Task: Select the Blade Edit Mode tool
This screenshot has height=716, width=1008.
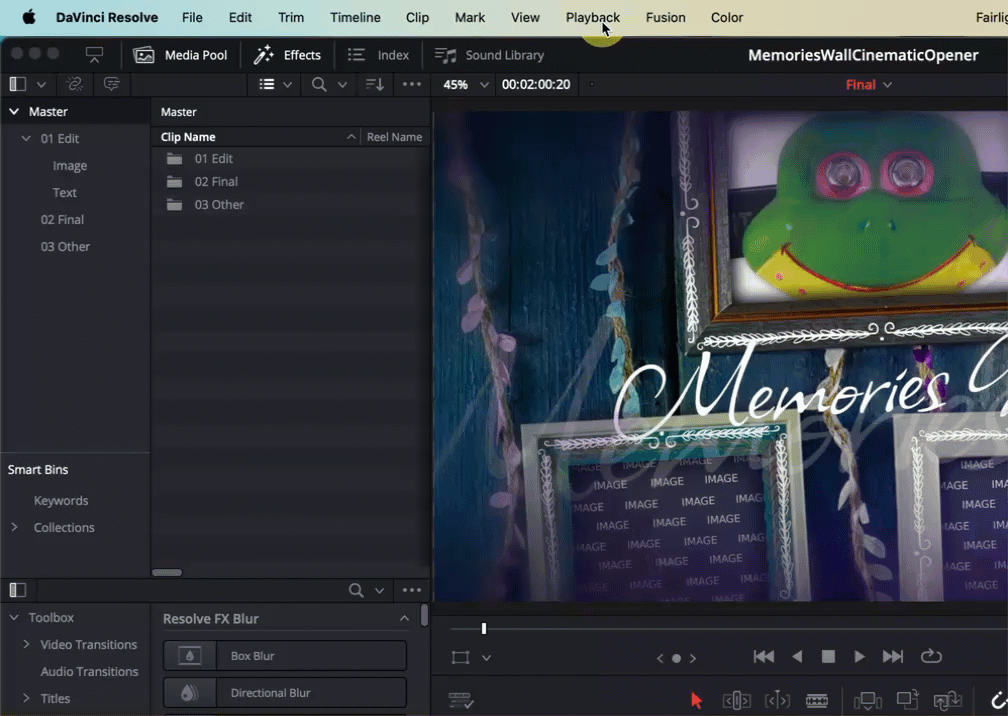Action: pyautogui.click(x=817, y=700)
